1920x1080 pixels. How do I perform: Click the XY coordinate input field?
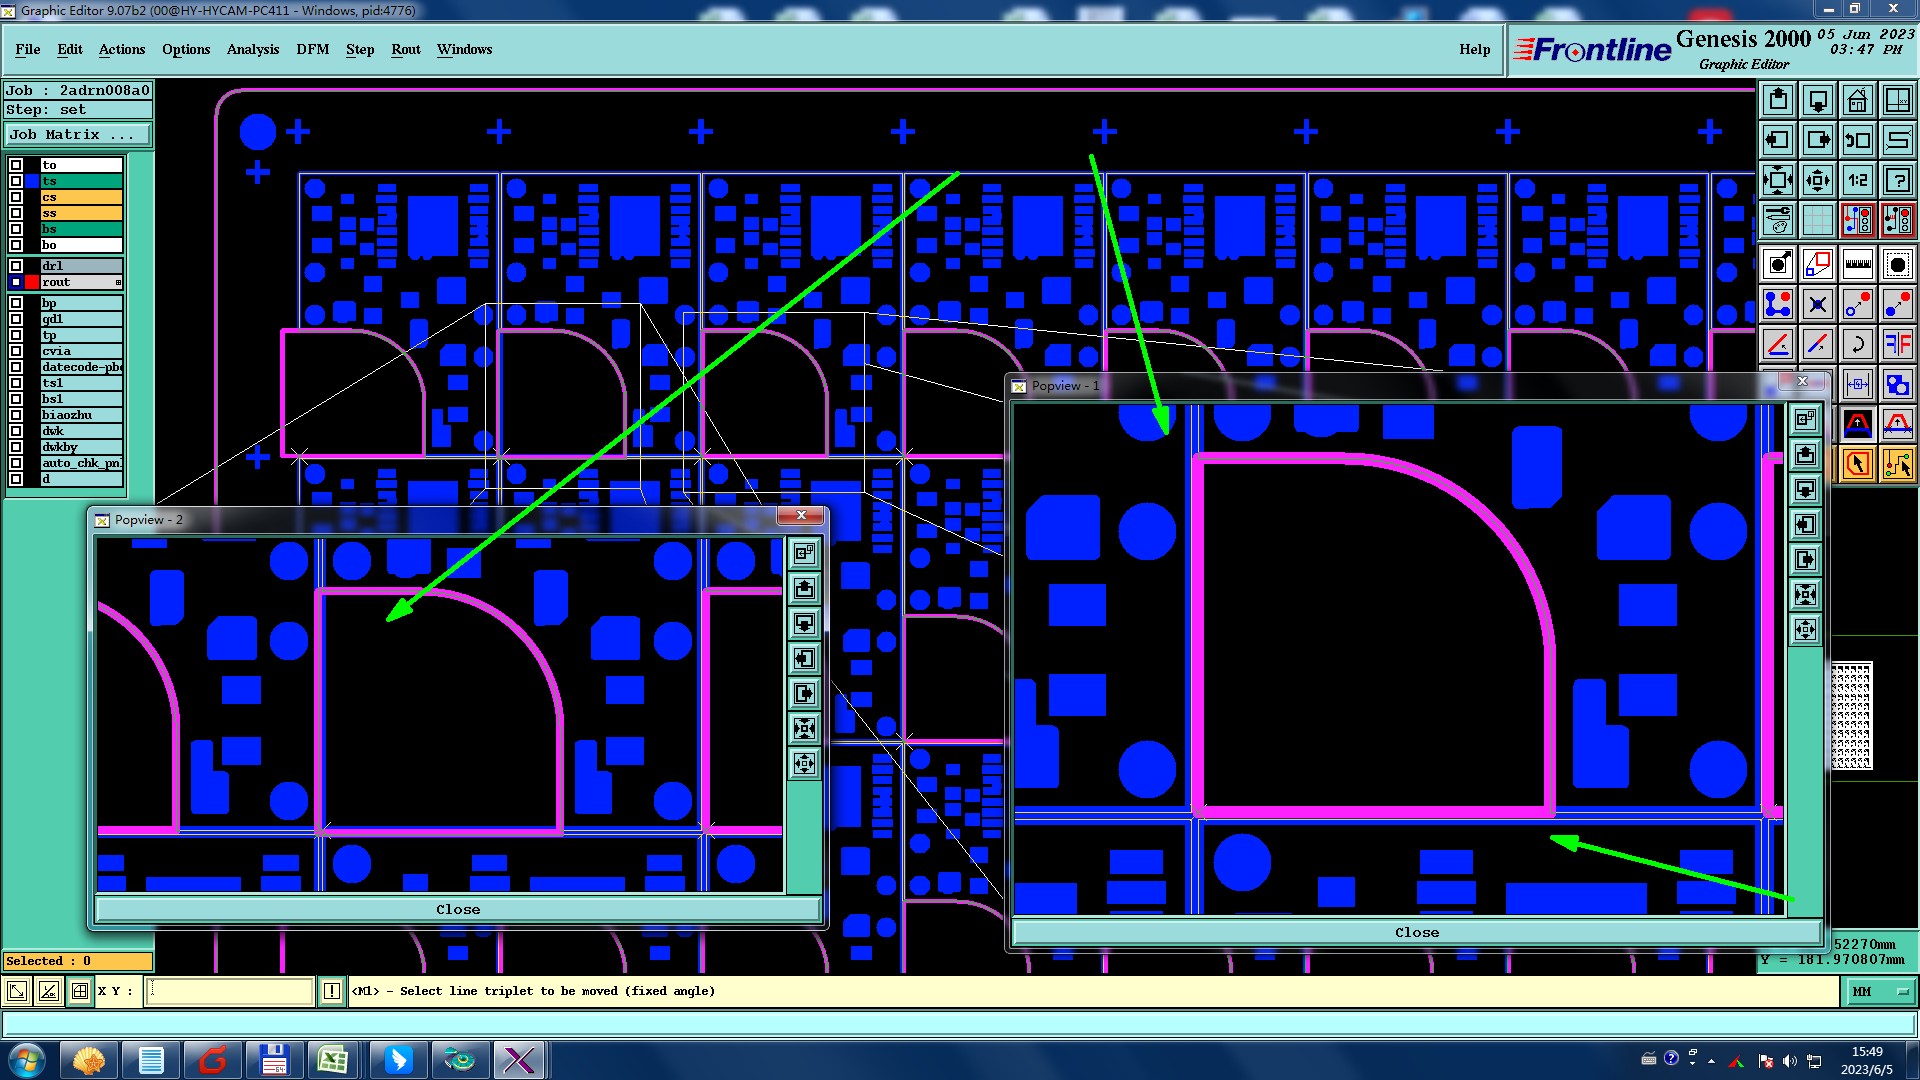tap(230, 991)
